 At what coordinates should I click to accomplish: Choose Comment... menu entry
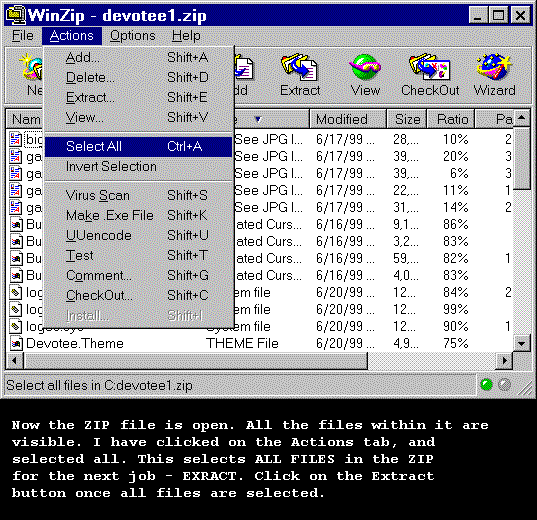pyautogui.click(x=139, y=275)
